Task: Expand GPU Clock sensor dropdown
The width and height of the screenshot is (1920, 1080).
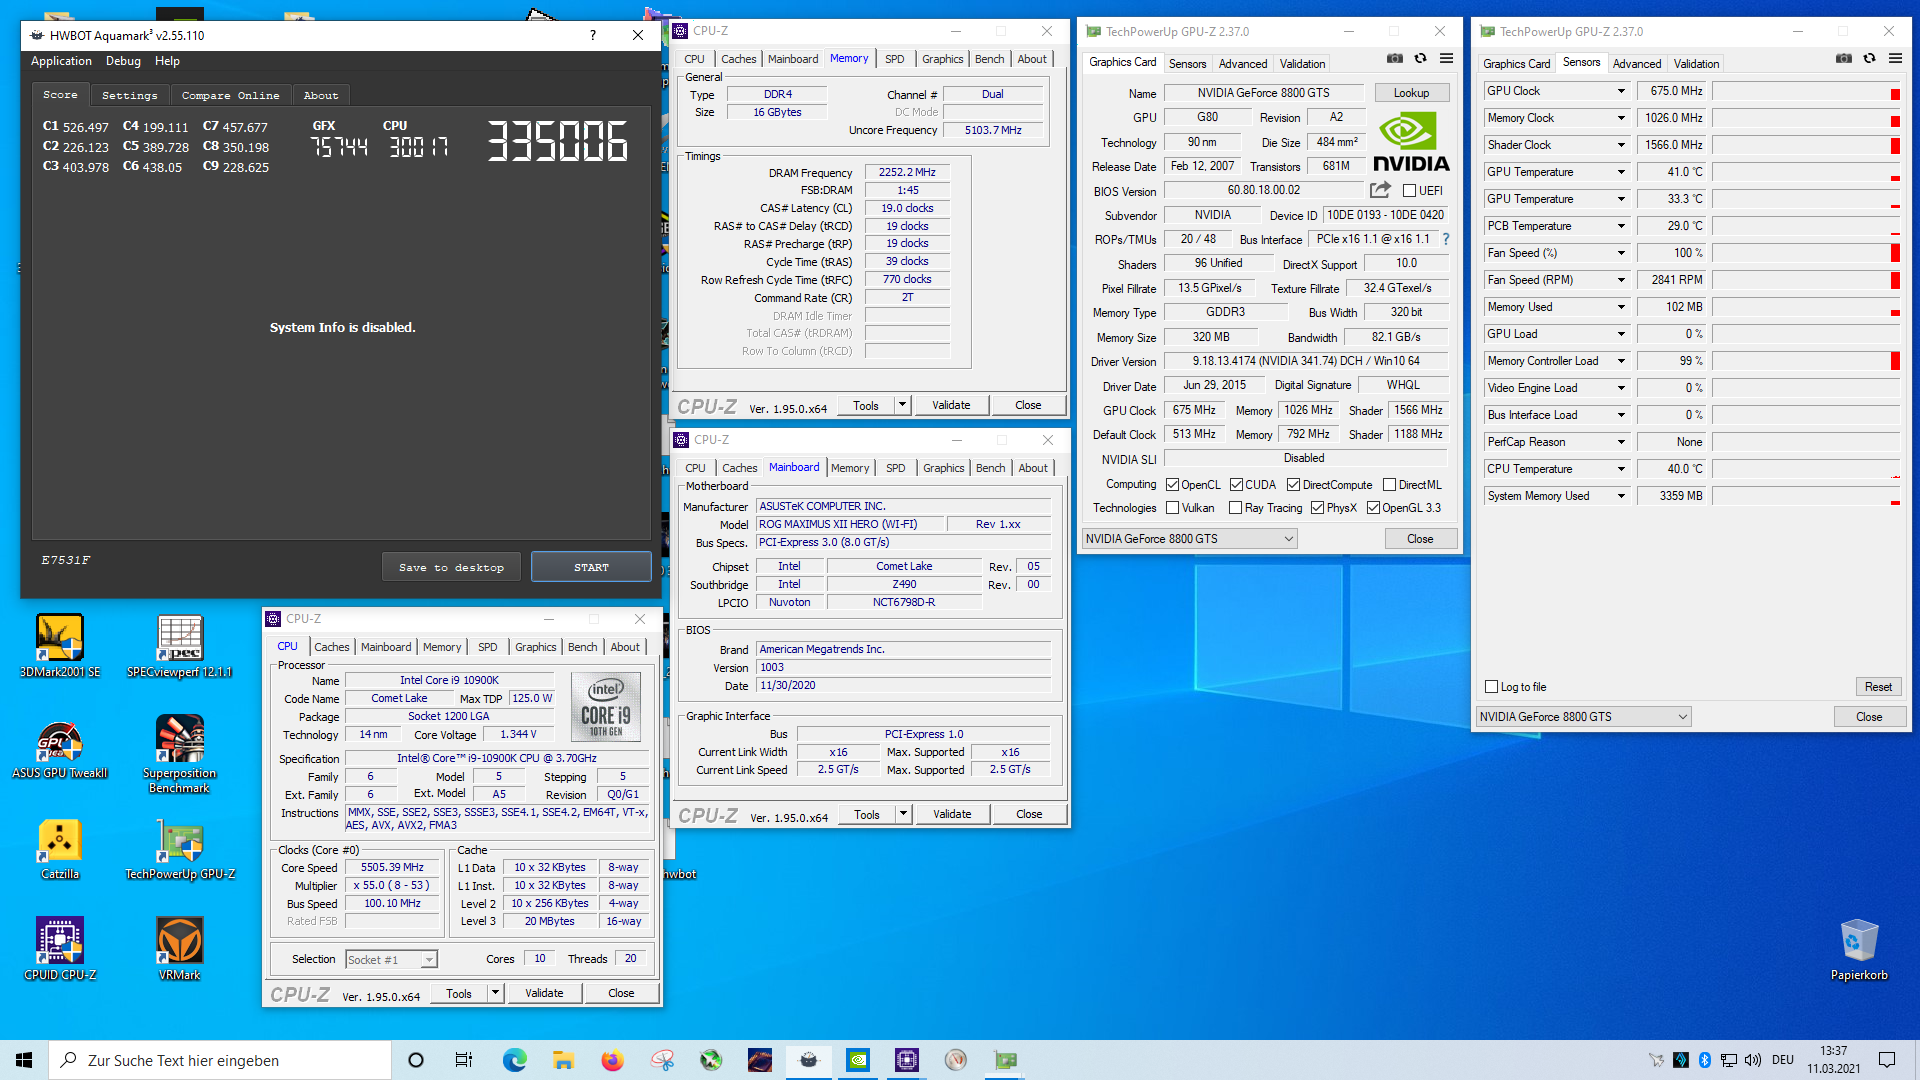Action: 1621,91
